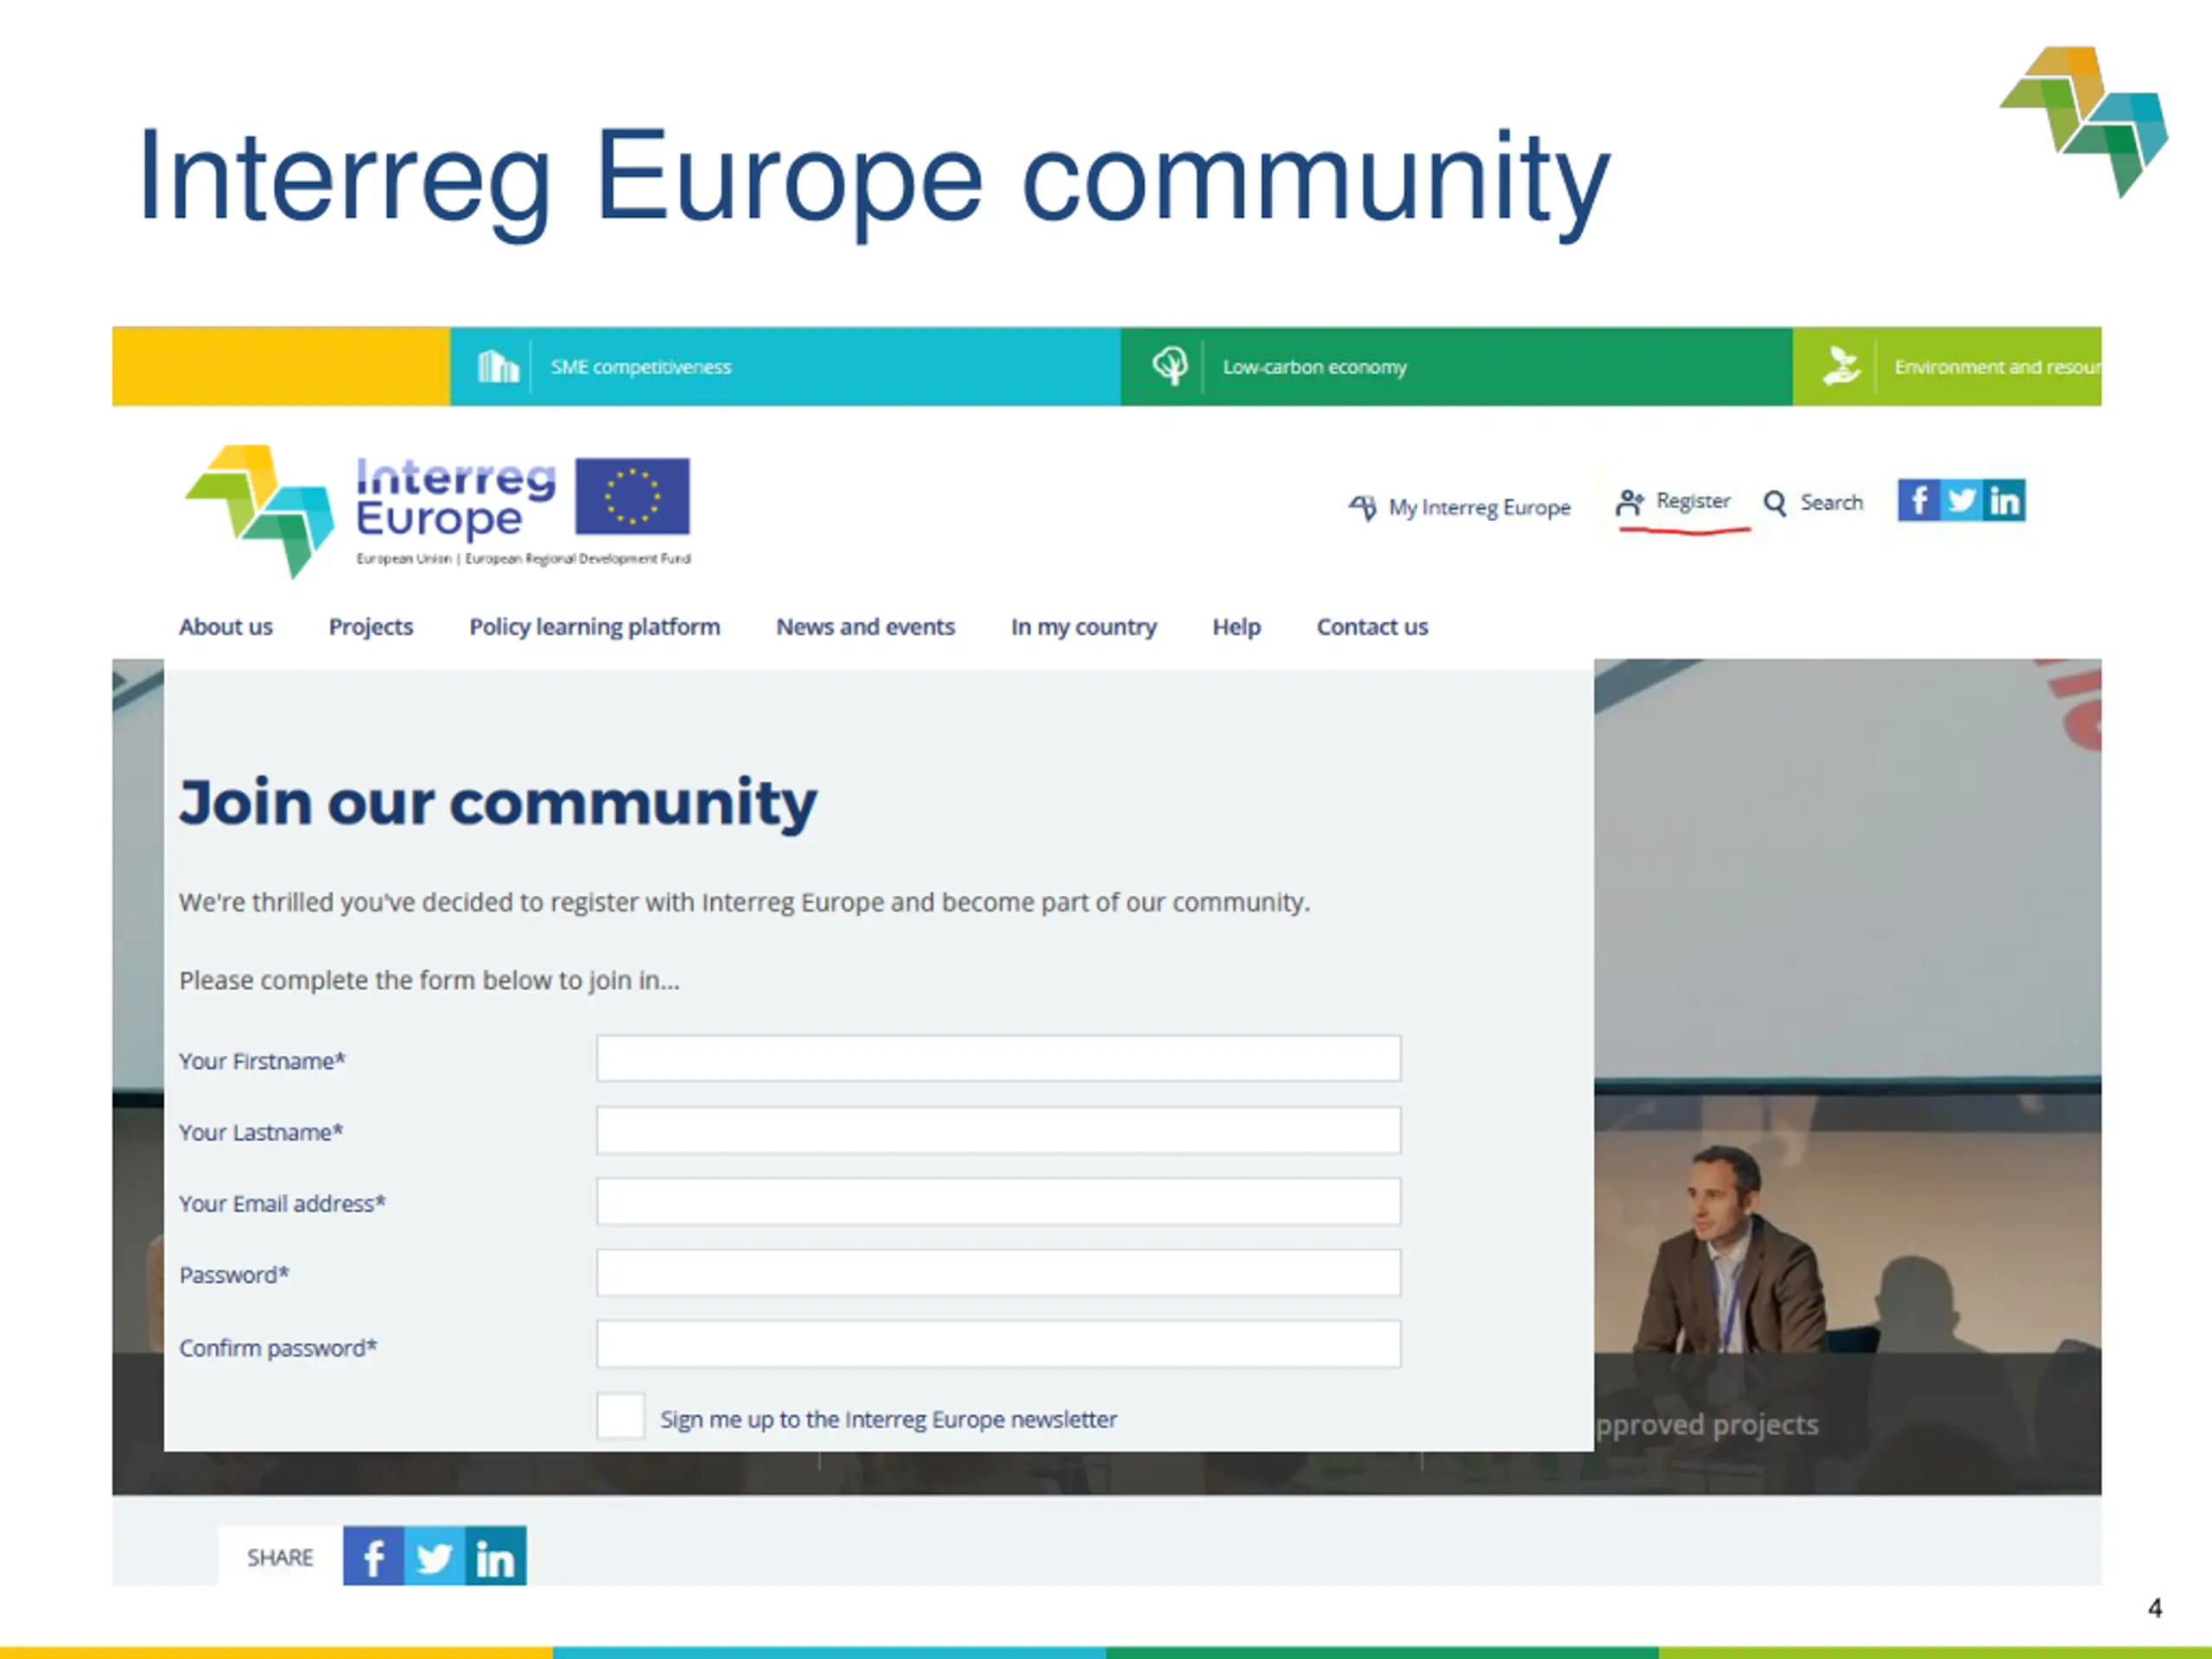This screenshot has height=1659, width=2212.
Task: Select the yellow topic bar segment
Action: [281, 366]
